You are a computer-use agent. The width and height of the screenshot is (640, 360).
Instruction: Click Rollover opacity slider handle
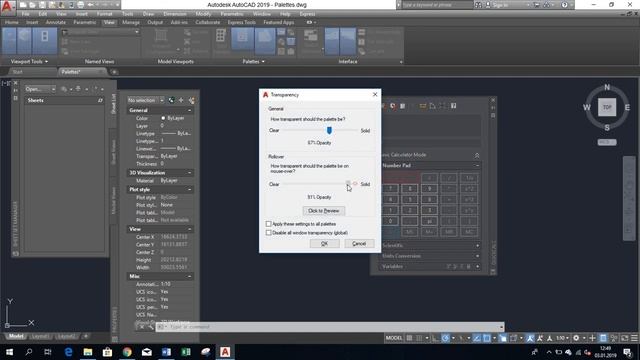348,184
